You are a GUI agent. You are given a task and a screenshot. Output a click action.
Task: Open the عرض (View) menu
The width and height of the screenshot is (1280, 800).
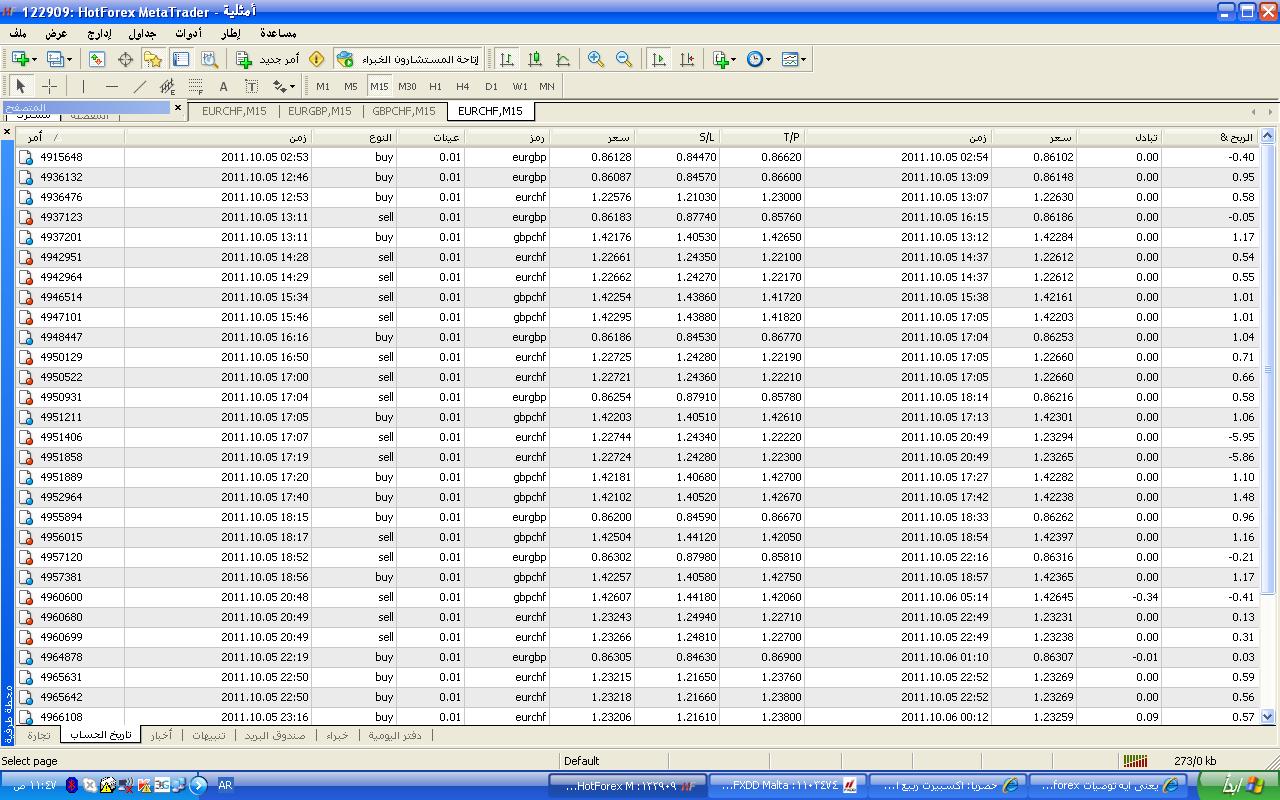coord(56,34)
